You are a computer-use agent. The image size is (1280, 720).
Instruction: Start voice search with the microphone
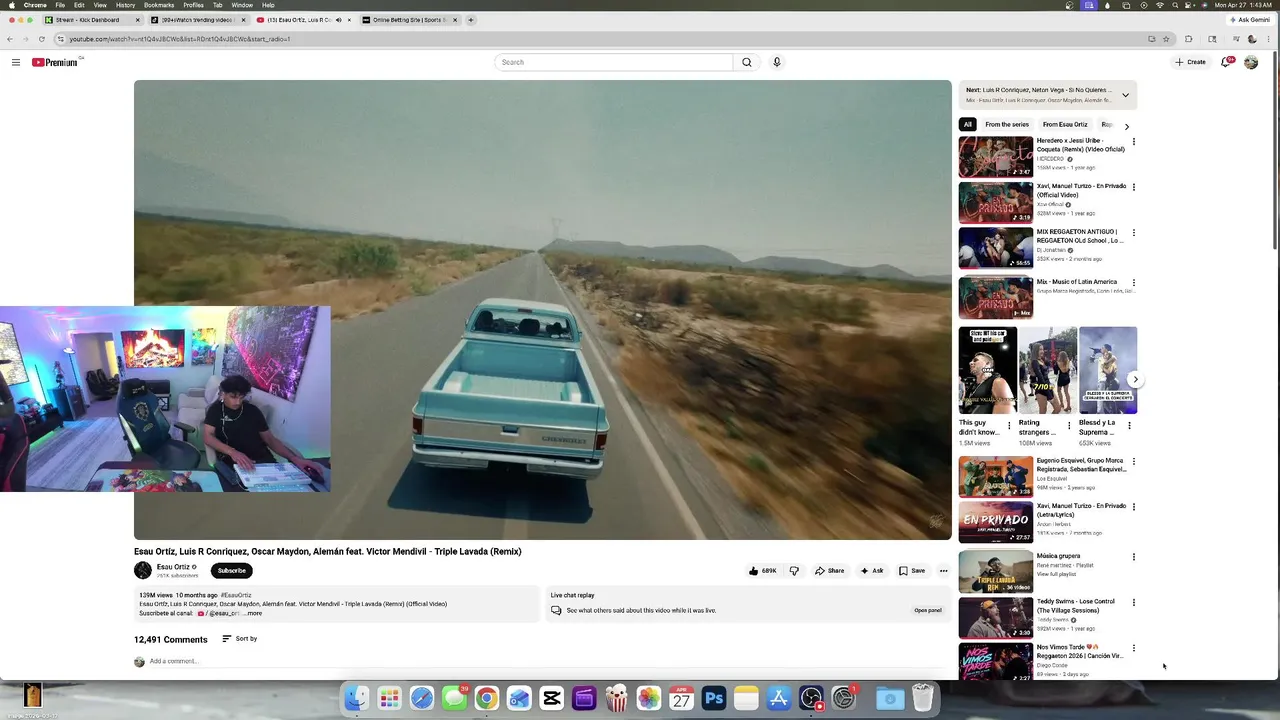click(x=777, y=62)
